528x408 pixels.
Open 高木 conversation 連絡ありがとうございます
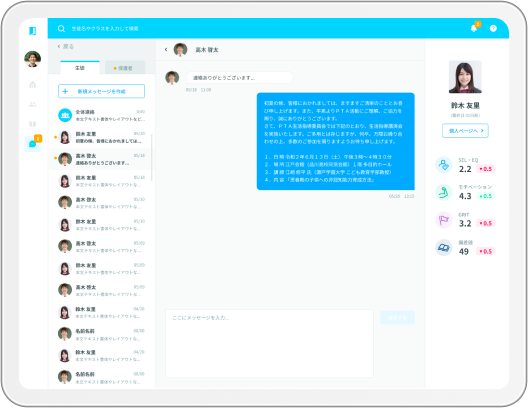pyautogui.click(x=101, y=159)
